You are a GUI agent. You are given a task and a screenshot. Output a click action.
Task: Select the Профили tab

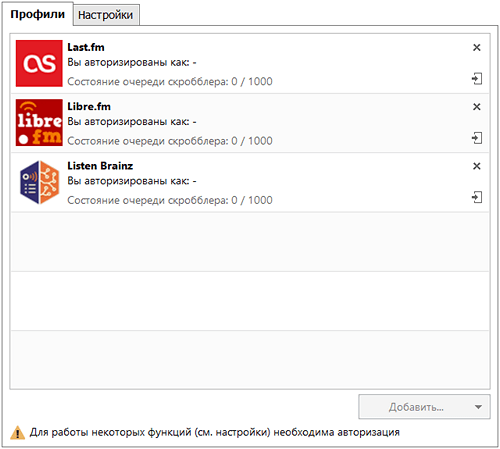pyautogui.click(x=38, y=14)
